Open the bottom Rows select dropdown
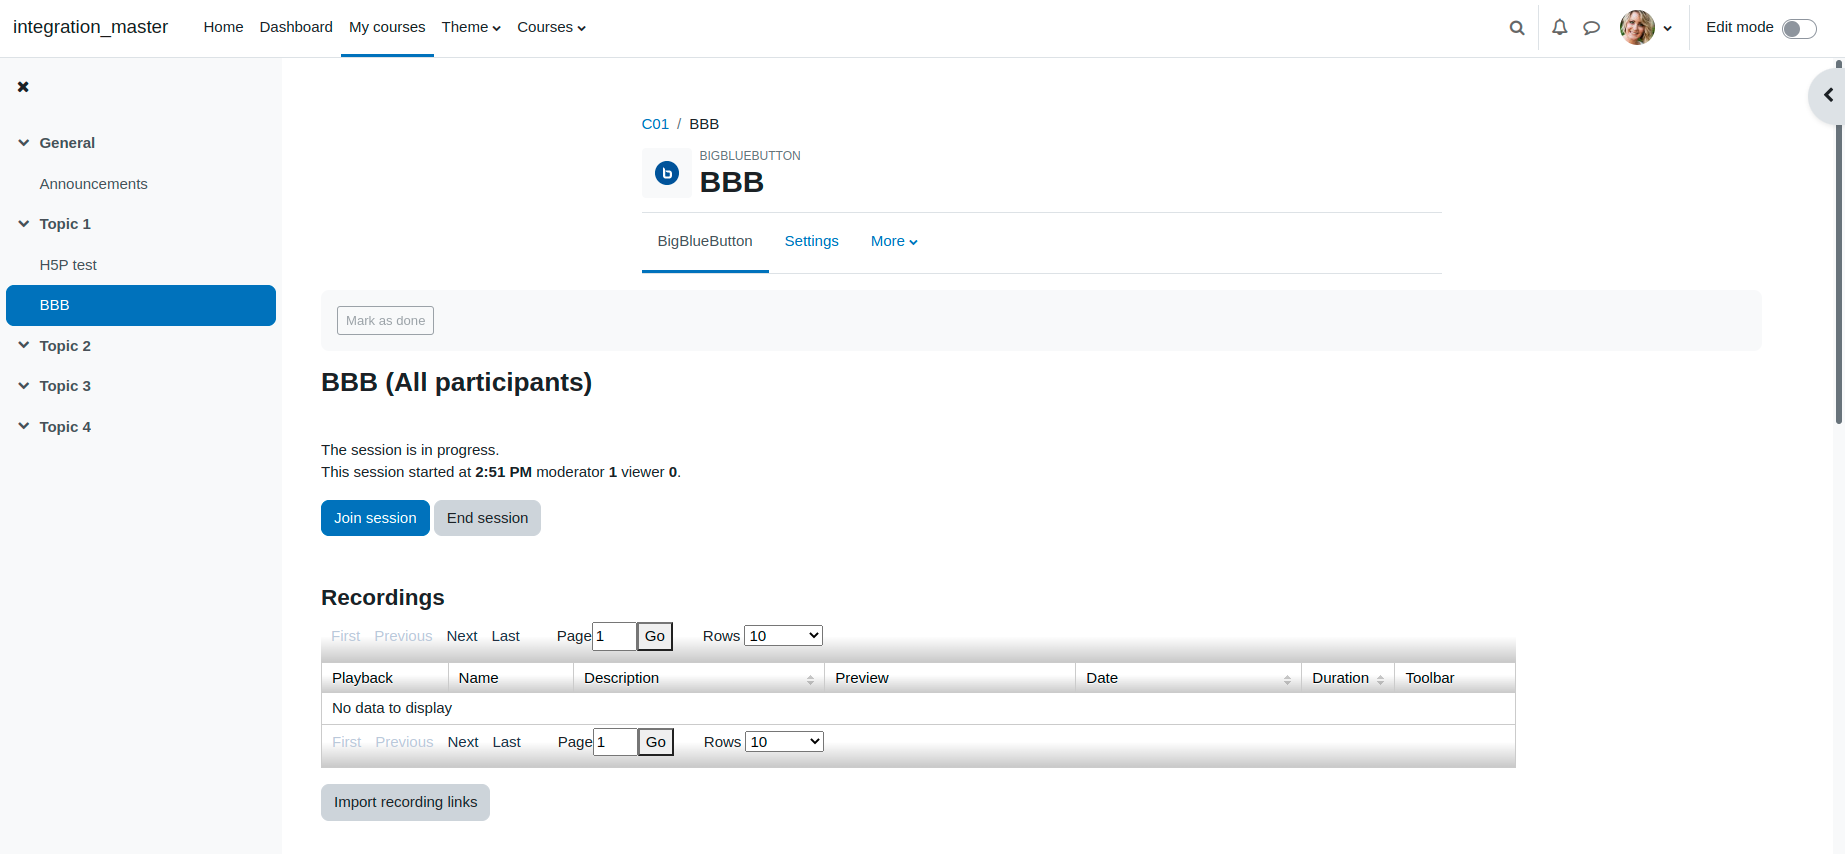This screenshot has height=854, width=1845. click(x=784, y=742)
